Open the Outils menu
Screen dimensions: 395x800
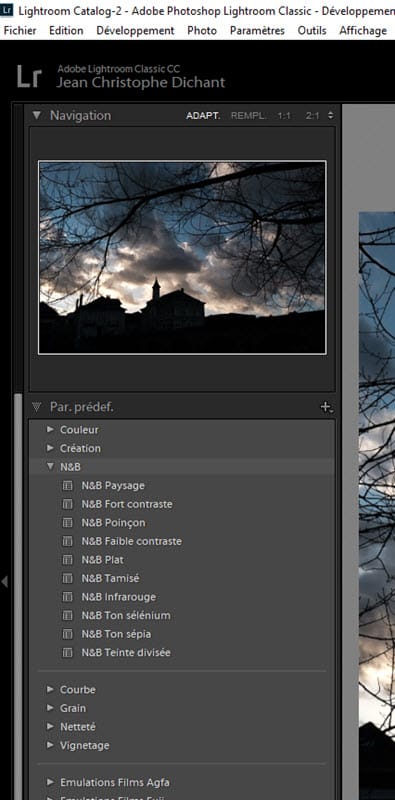[x=312, y=31]
